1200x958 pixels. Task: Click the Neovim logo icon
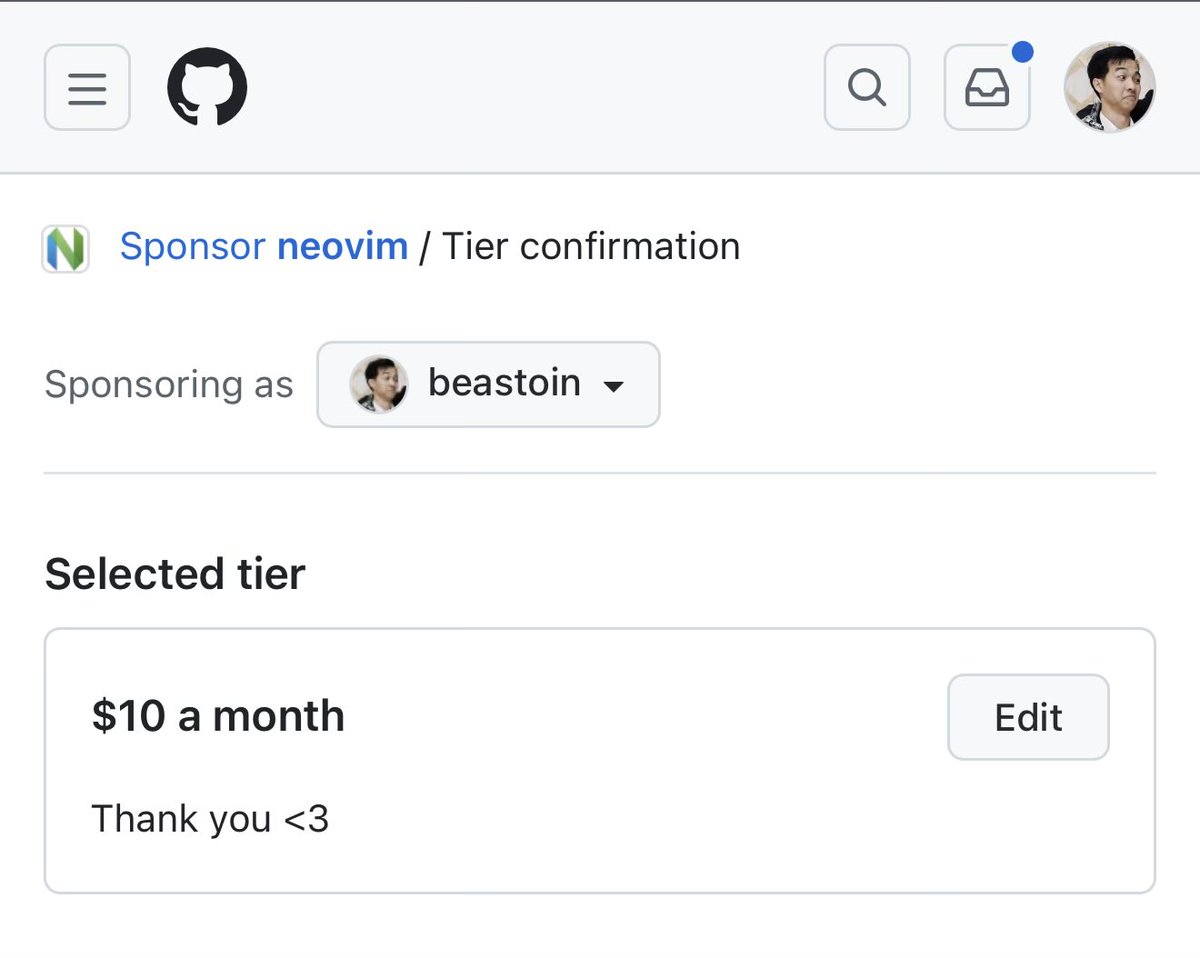[x=66, y=248]
